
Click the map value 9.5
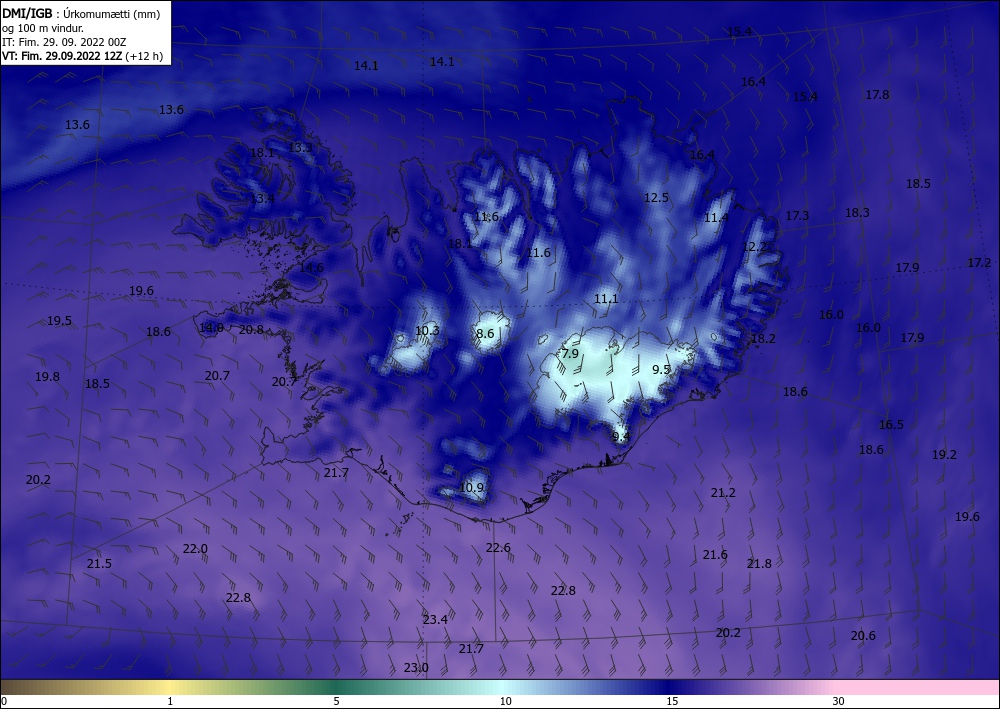click(x=661, y=369)
